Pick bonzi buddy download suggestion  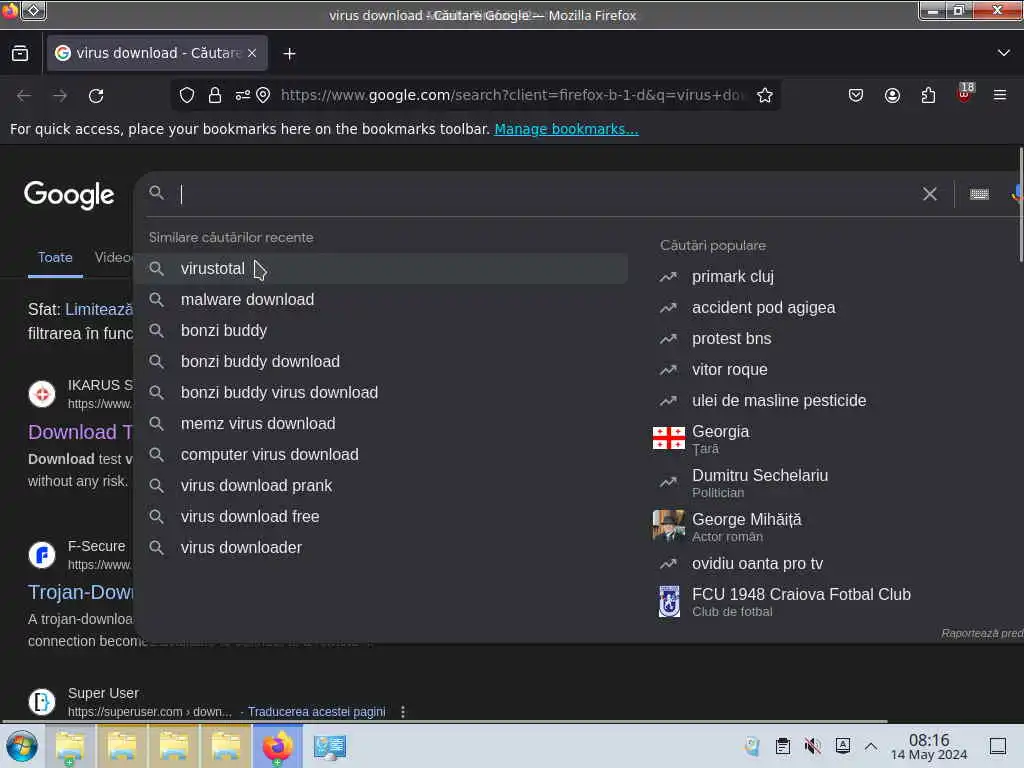coord(381,362)
